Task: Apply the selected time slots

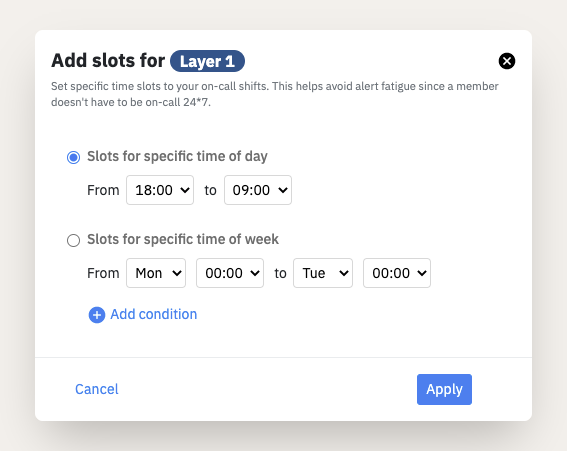Action: pos(444,390)
